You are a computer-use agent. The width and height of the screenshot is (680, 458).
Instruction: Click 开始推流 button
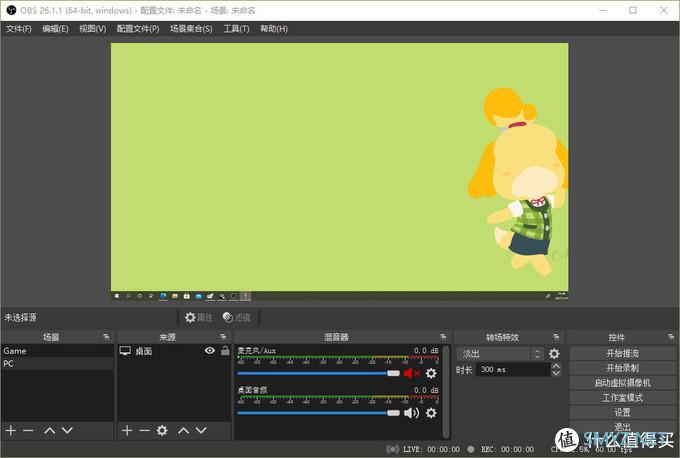tap(622, 353)
